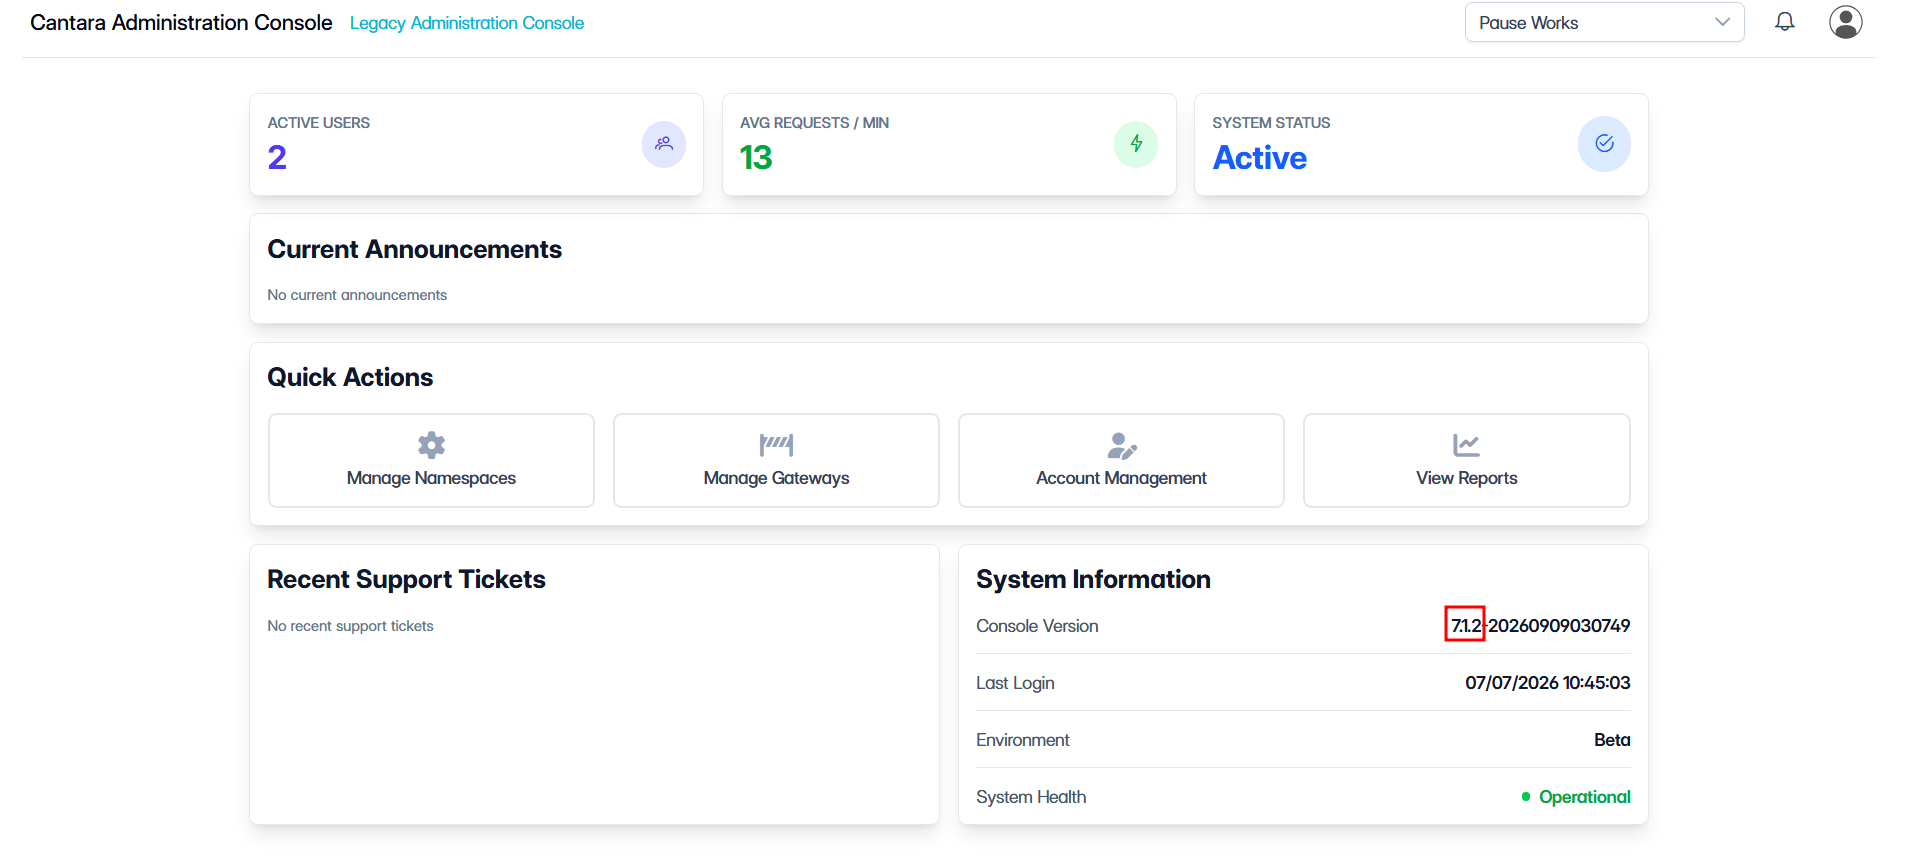Click the System Health label
1915x861 pixels.
[x=1031, y=797]
